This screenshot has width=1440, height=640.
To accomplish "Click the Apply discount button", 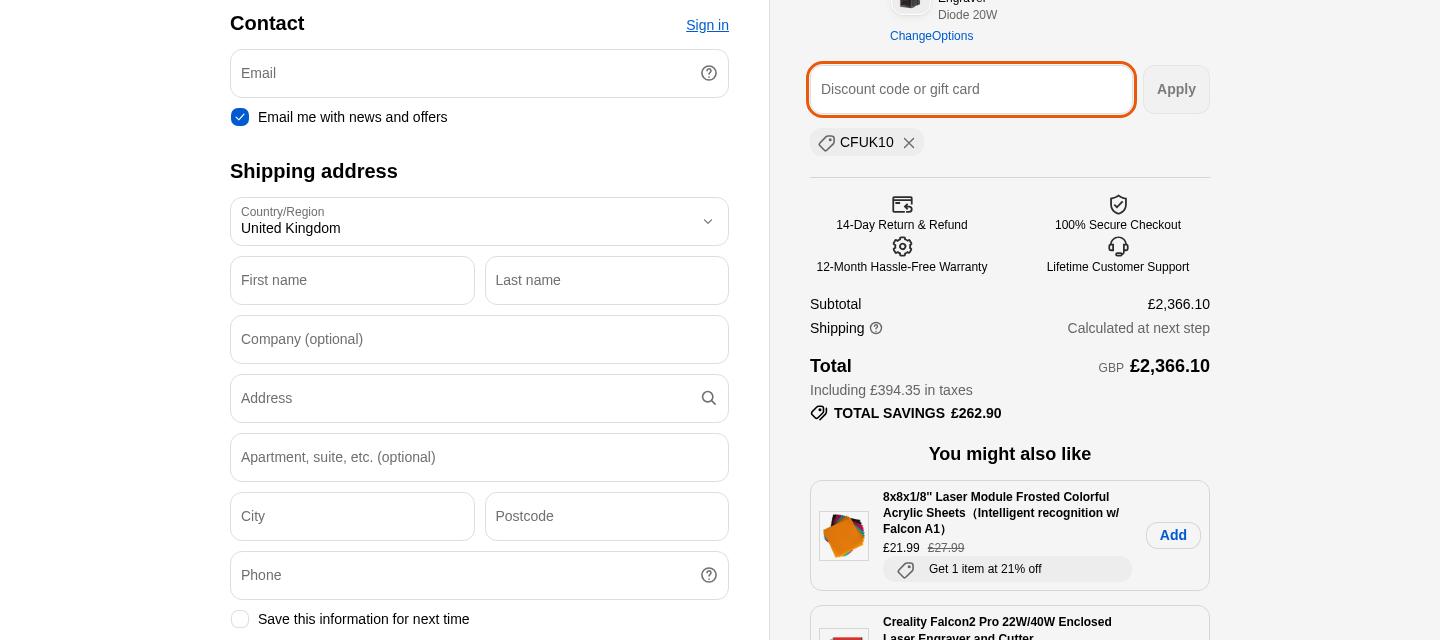I will [x=1176, y=89].
